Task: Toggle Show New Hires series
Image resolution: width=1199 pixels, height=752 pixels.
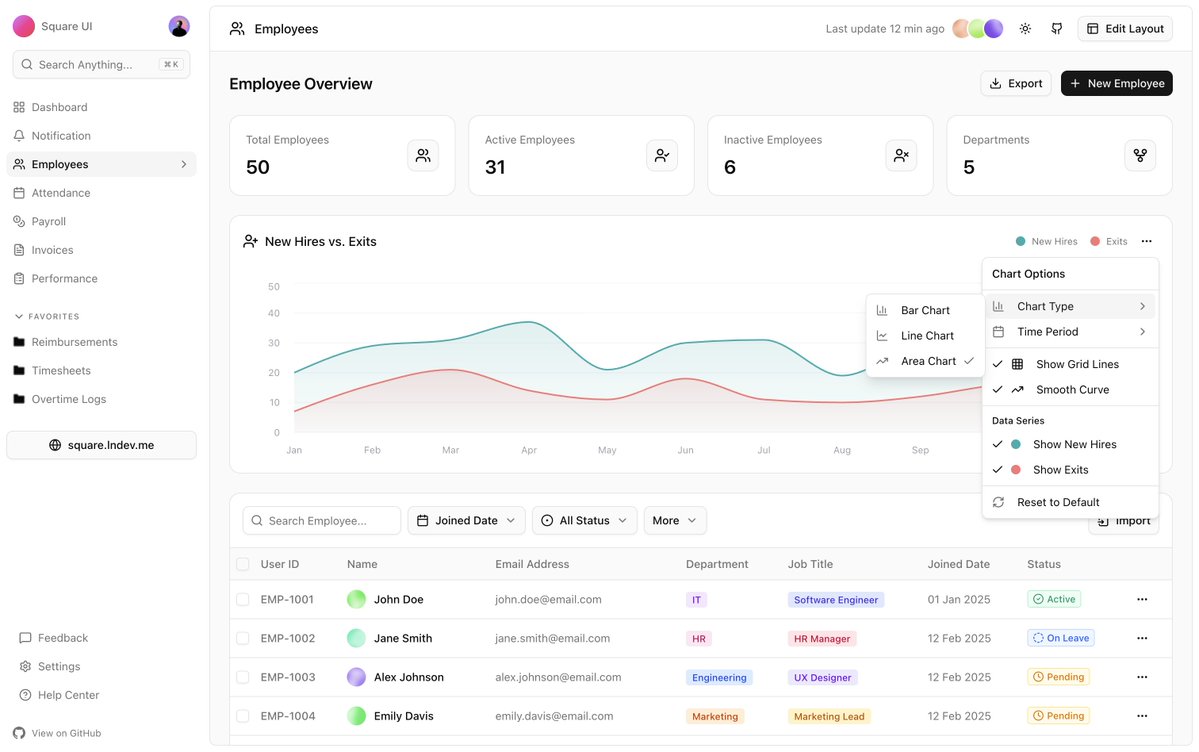Action: [x=1071, y=444]
